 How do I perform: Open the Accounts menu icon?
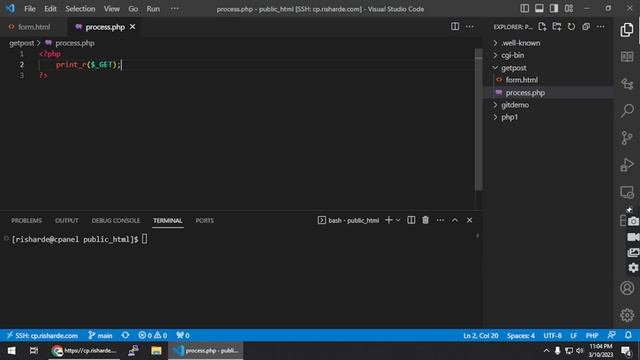627,288
